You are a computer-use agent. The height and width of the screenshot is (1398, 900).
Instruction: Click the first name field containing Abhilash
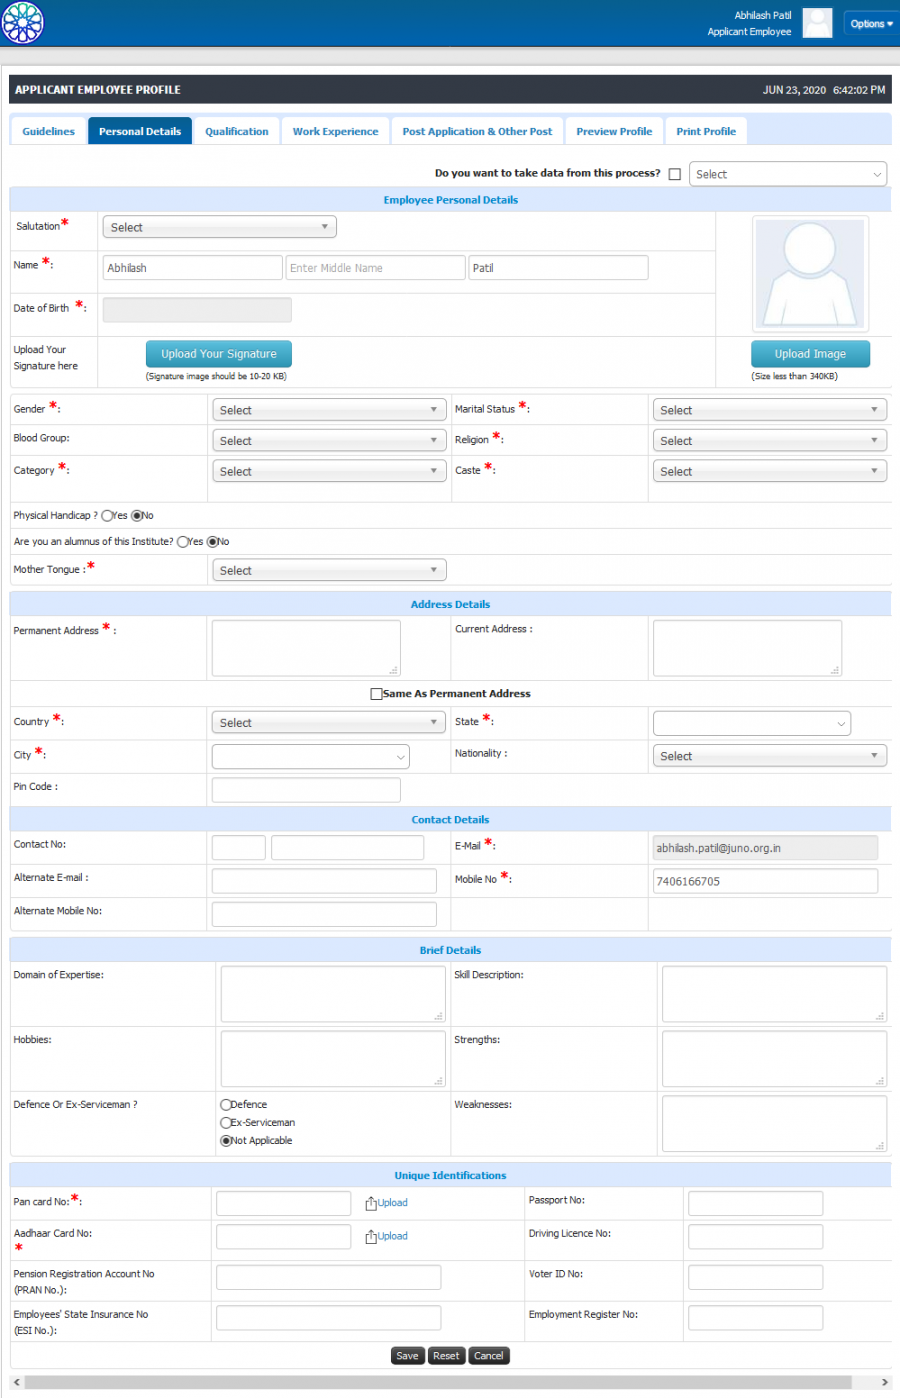pyautogui.click(x=193, y=268)
